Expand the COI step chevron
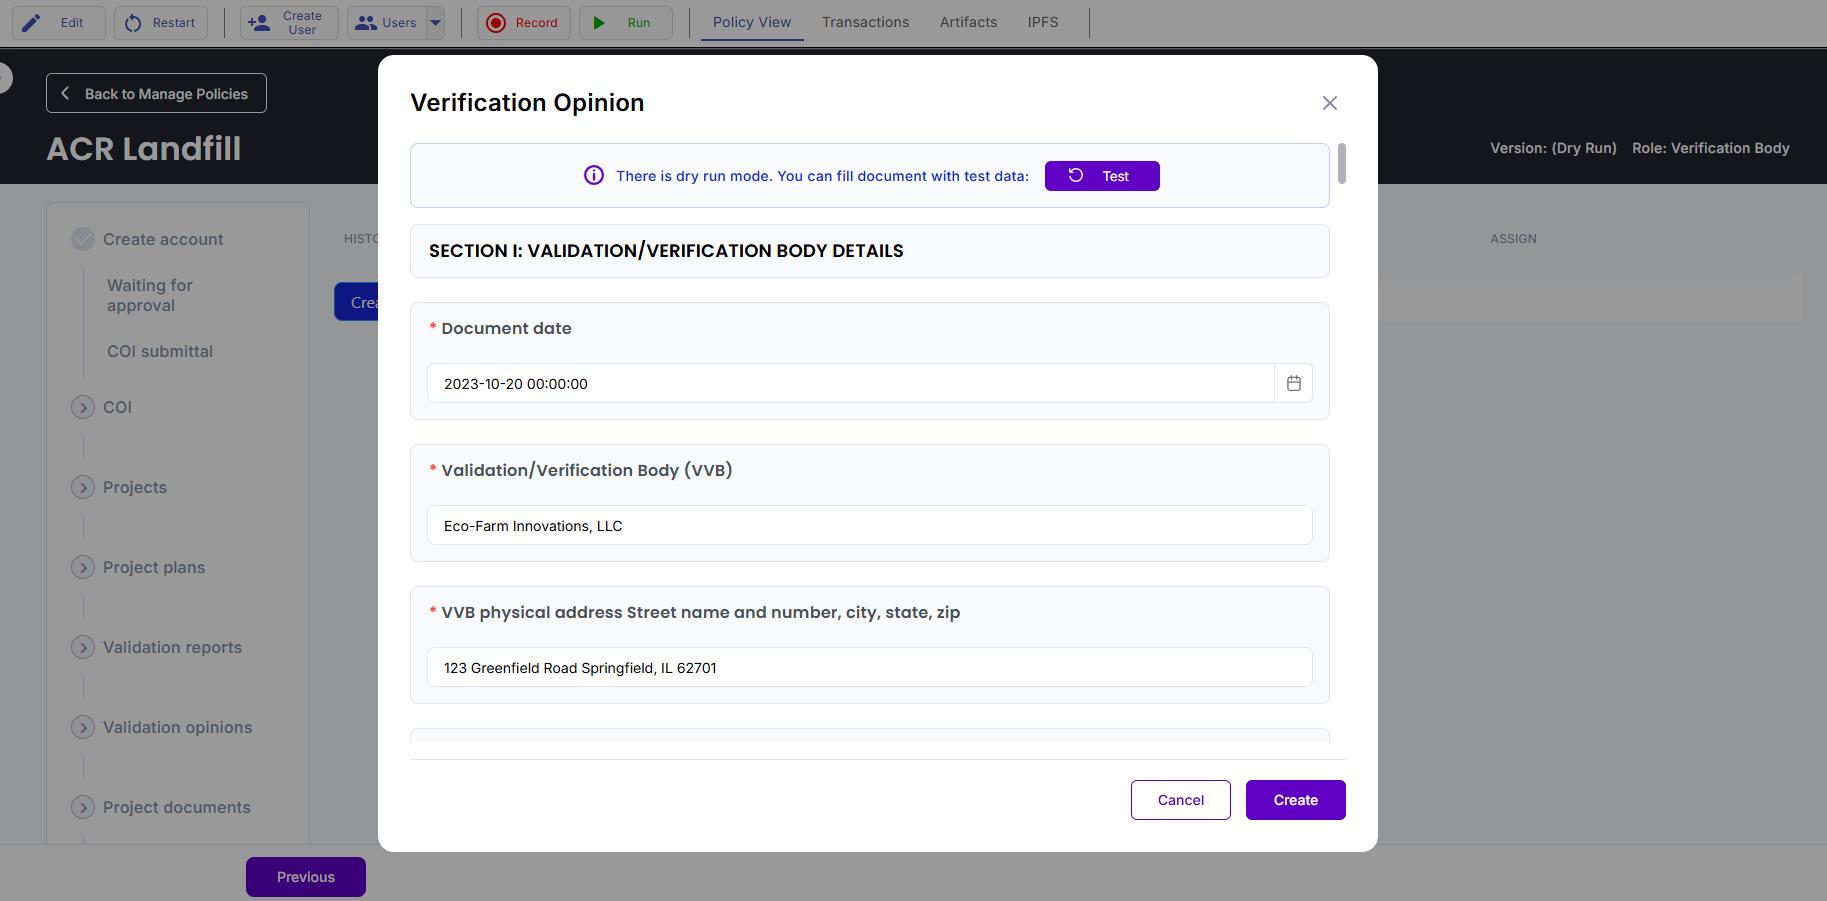1827x901 pixels. (x=83, y=407)
